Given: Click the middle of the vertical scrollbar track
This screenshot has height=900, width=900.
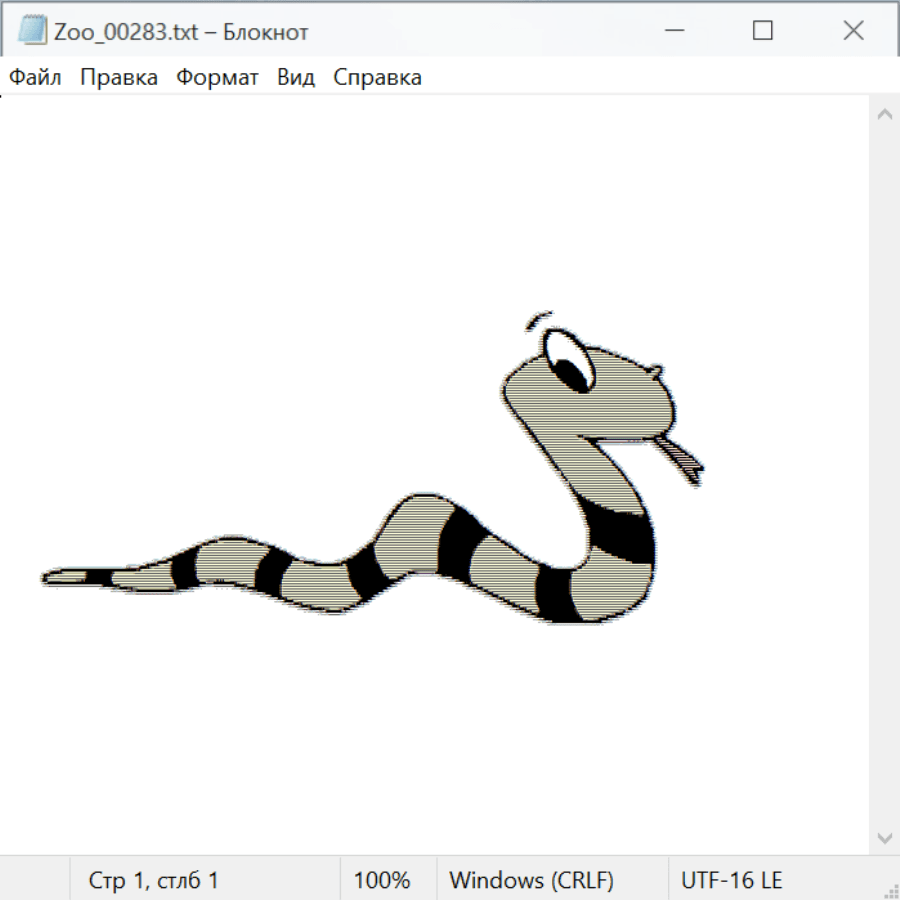Looking at the screenshot, I should (884, 476).
